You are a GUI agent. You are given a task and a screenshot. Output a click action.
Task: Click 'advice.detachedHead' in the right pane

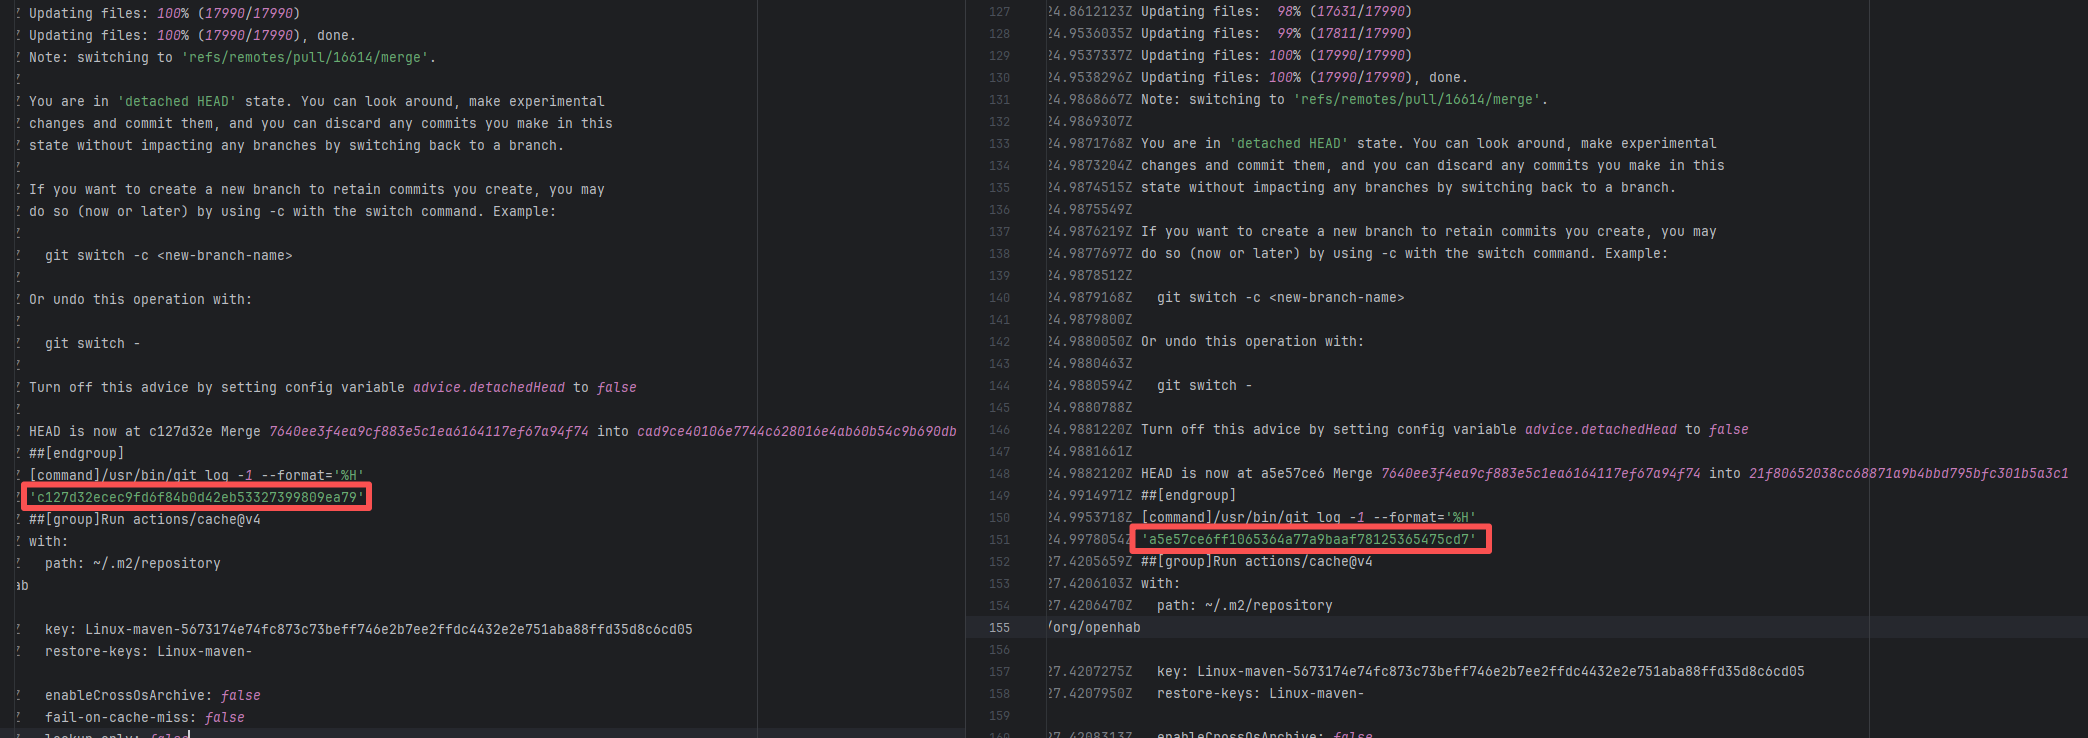pyautogui.click(x=1600, y=429)
